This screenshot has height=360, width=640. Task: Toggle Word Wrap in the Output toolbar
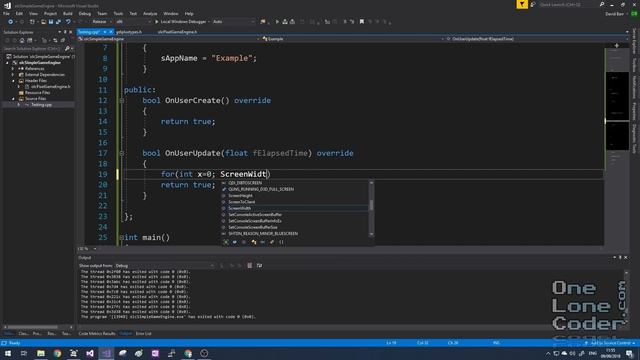[259, 265]
